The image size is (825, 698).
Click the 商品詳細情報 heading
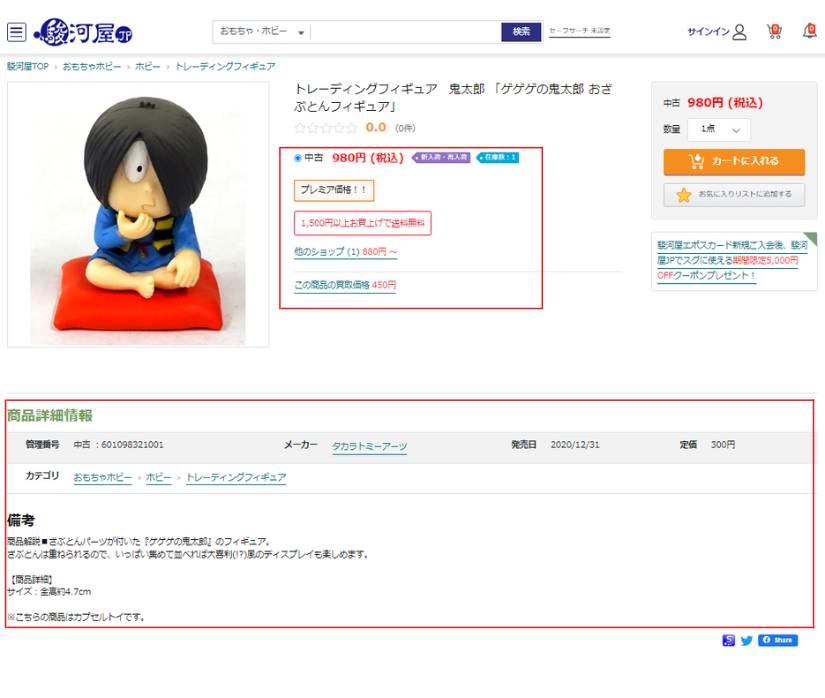tap(50, 416)
